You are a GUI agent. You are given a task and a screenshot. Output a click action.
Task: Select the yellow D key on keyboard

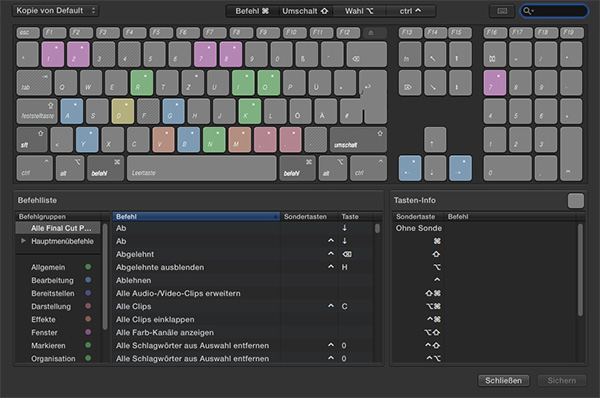(122, 111)
